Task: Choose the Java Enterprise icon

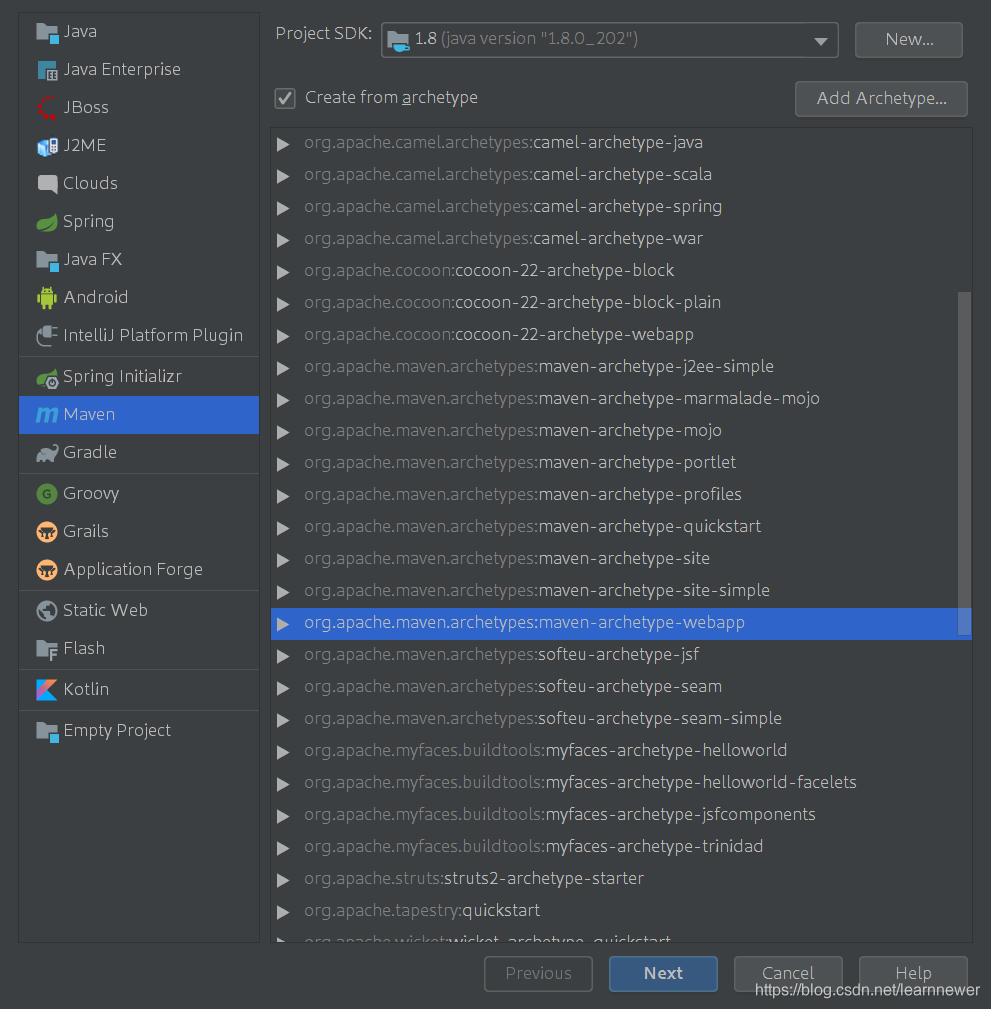Action: tap(47, 70)
